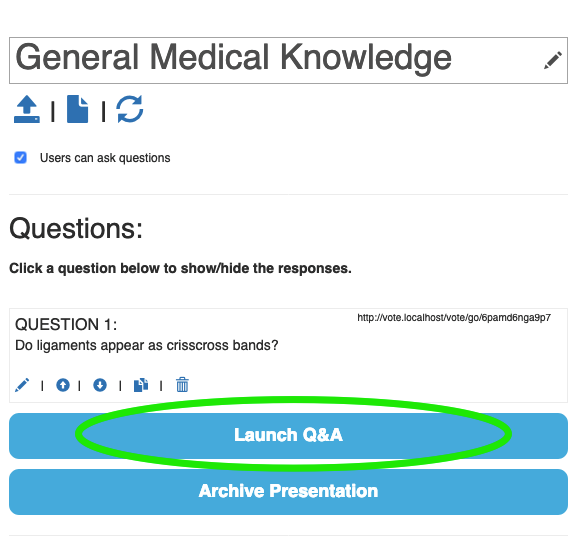588x537 pixels.
Task: Open the vote.localhost voting URL link
Action: coord(454,318)
